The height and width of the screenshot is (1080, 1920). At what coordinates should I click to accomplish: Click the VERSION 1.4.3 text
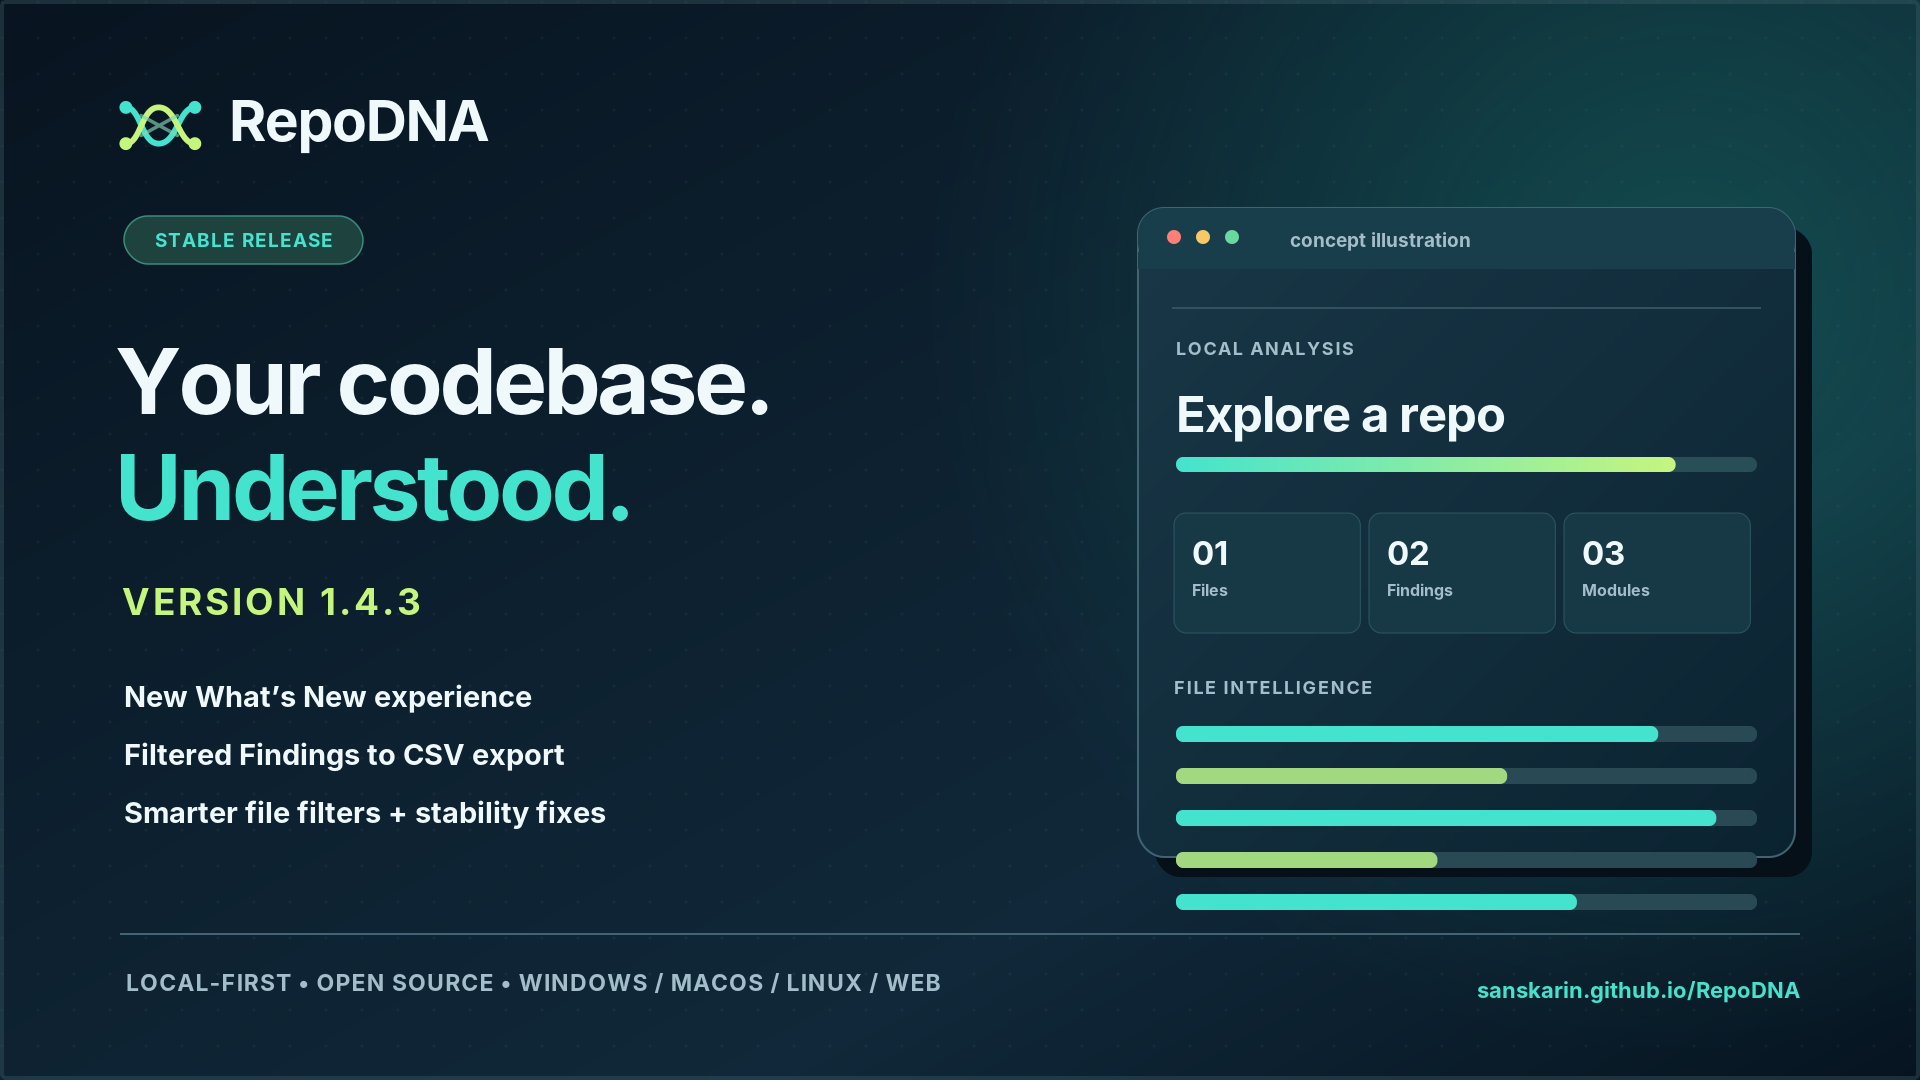coord(272,602)
